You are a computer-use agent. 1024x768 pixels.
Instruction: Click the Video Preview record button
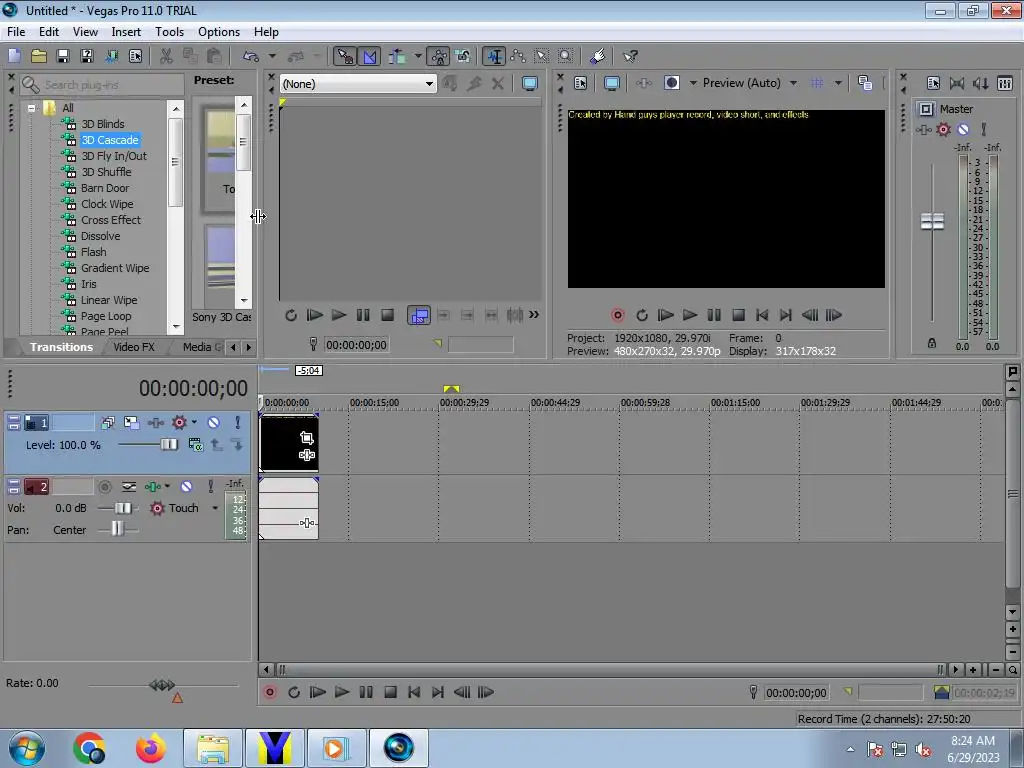coord(617,315)
